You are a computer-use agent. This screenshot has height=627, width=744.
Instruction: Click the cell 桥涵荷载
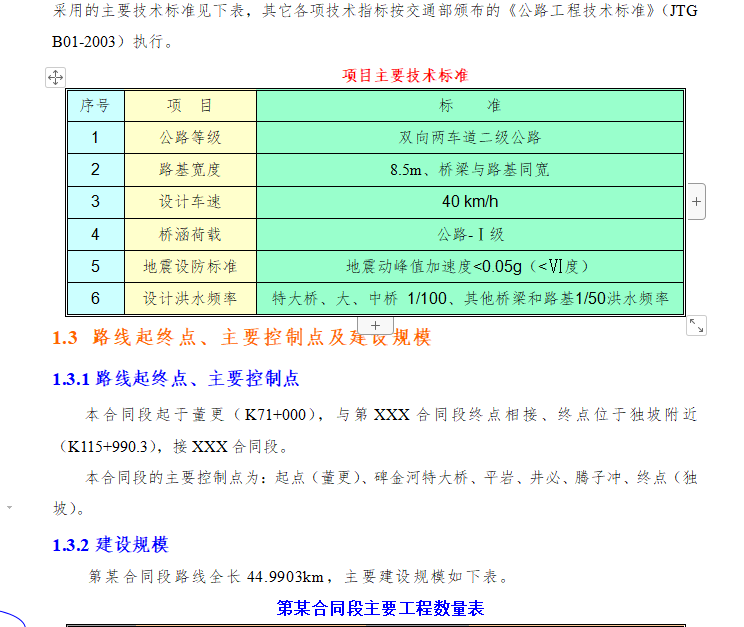190,234
